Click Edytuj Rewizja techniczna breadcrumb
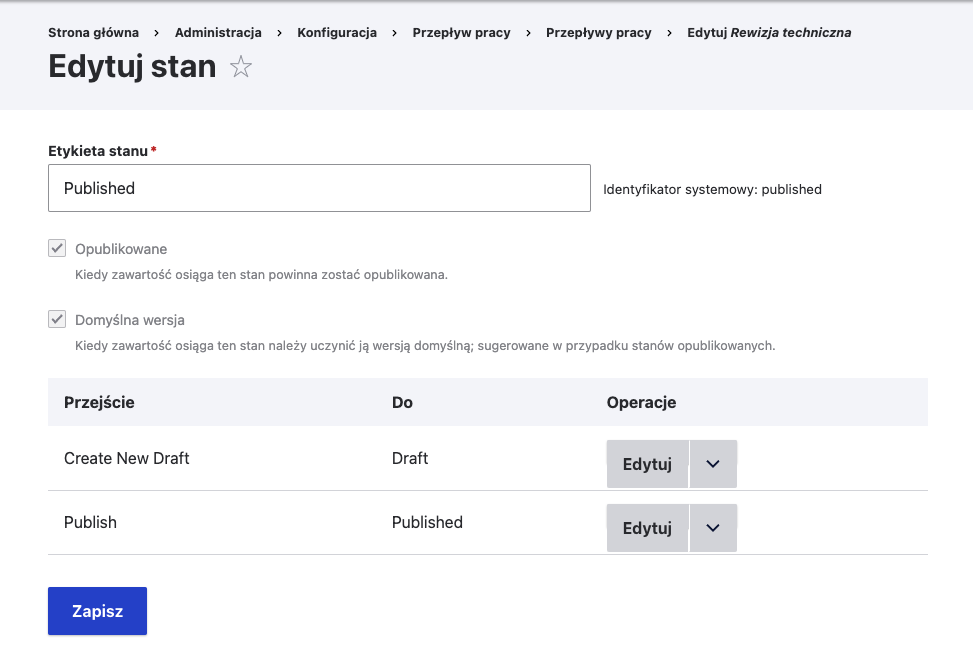 769,33
